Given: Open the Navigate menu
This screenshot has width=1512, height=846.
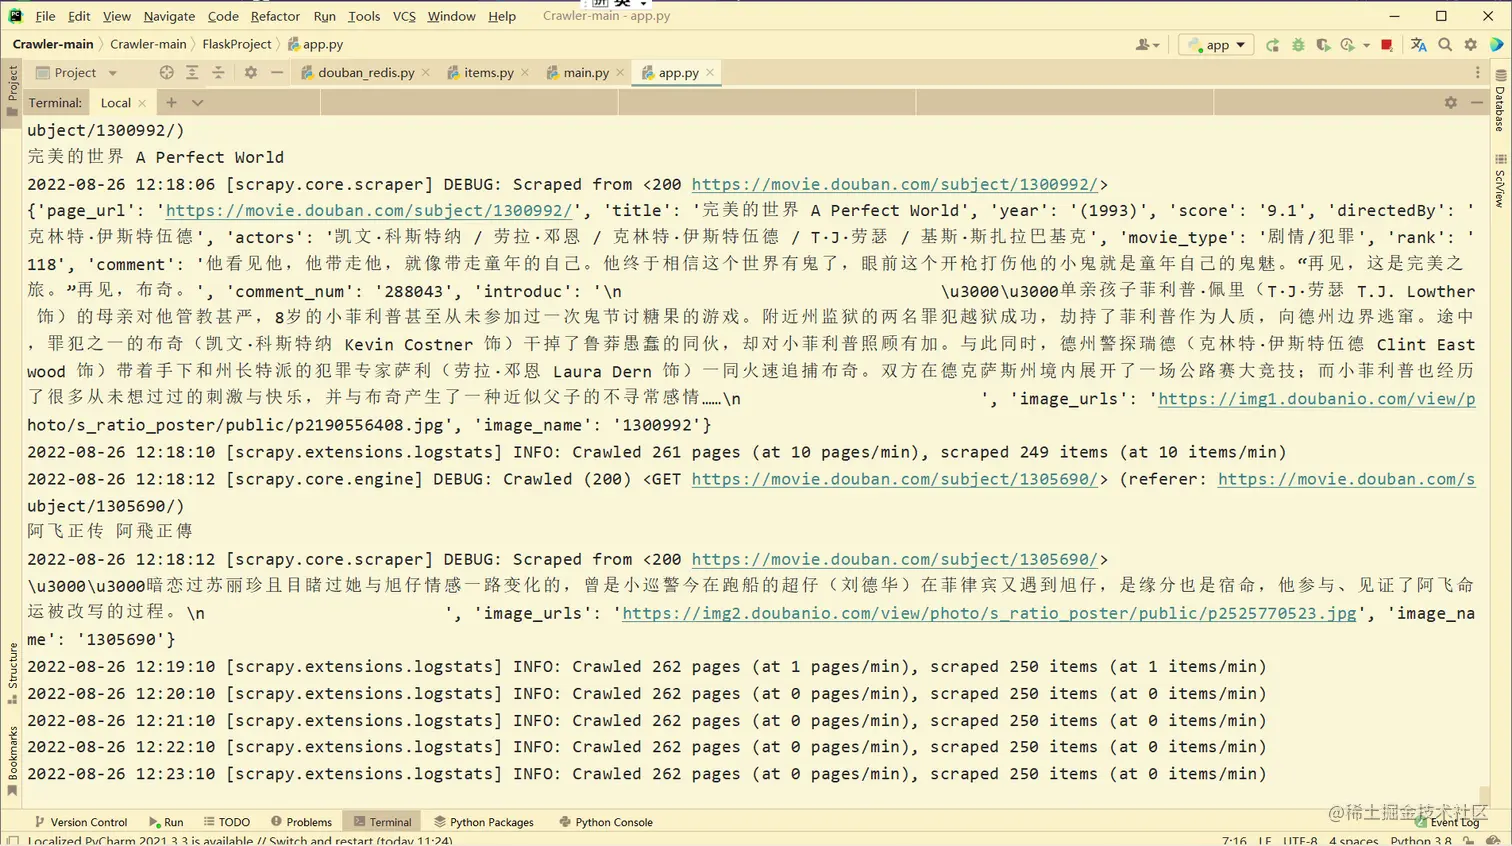Looking at the screenshot, I should pyautogui.click(x=169, y=16).
